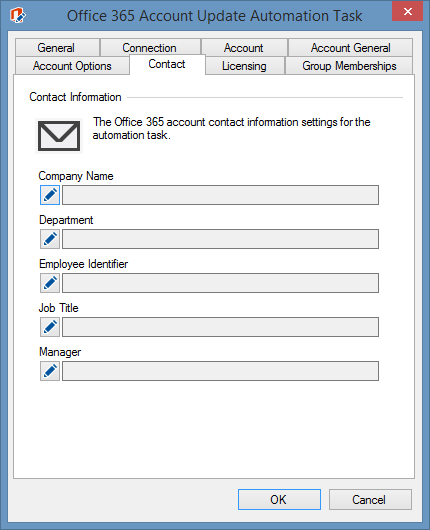Click the Employee Identifier label
The image size is (430, 530).
(83, 264)
